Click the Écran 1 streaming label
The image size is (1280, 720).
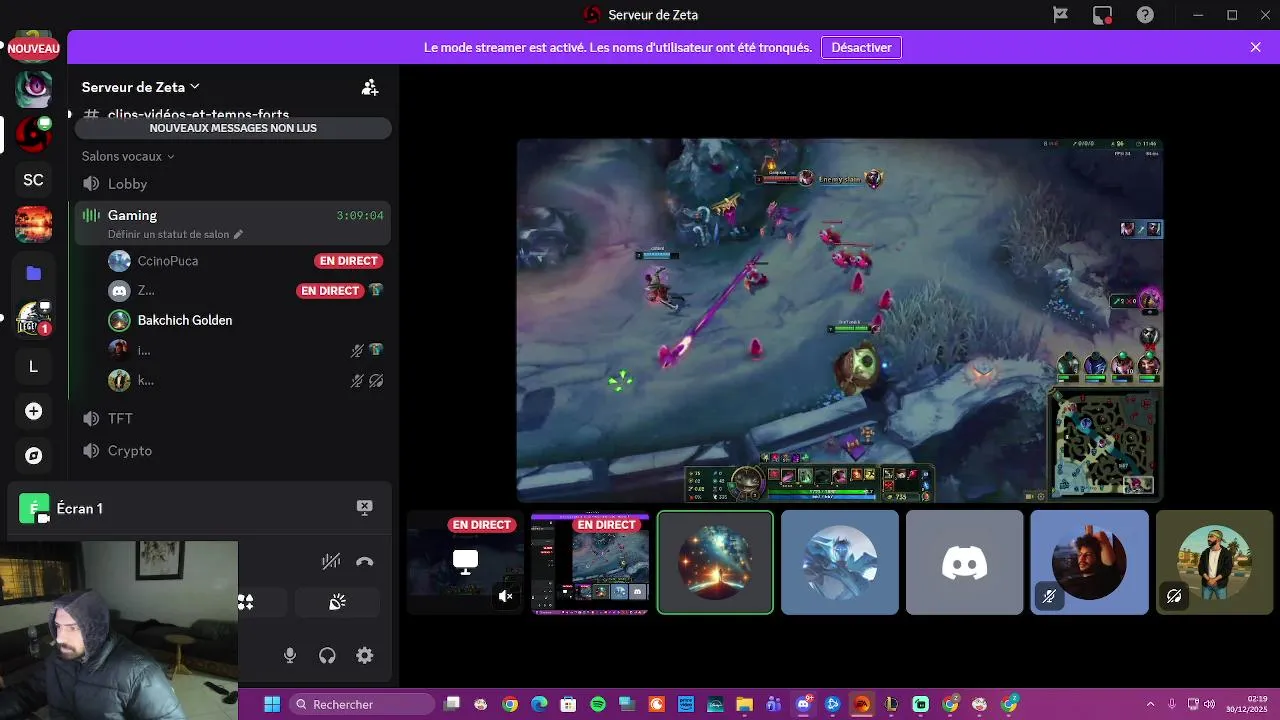80,509
